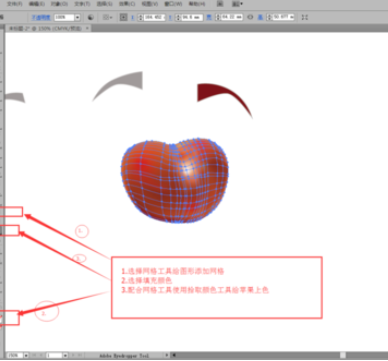
Task: Select the apple gradient mesh object
Action: point(174,180)
